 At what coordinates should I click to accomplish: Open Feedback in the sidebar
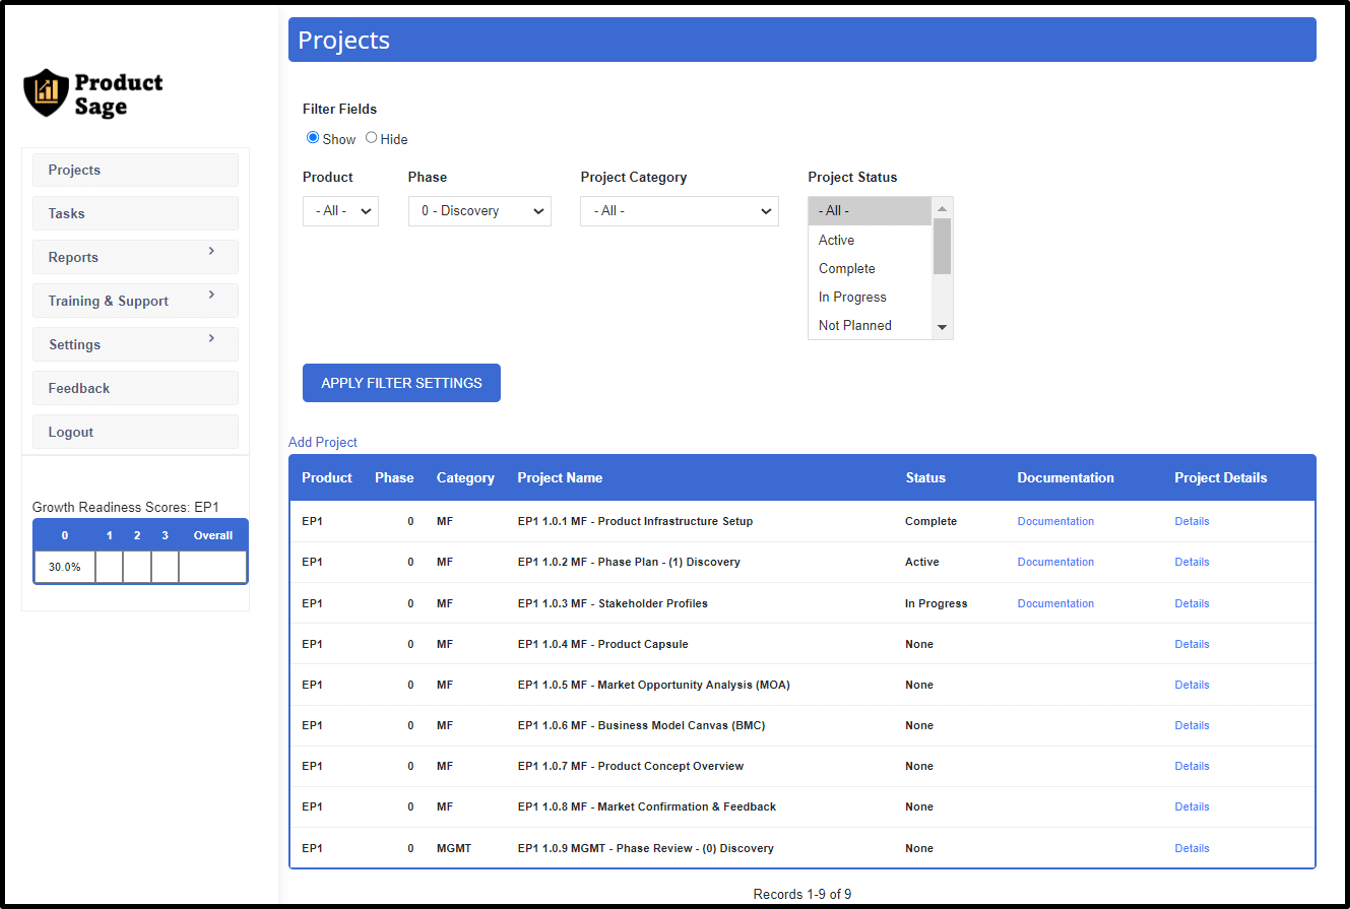click(x=135, y=388)
